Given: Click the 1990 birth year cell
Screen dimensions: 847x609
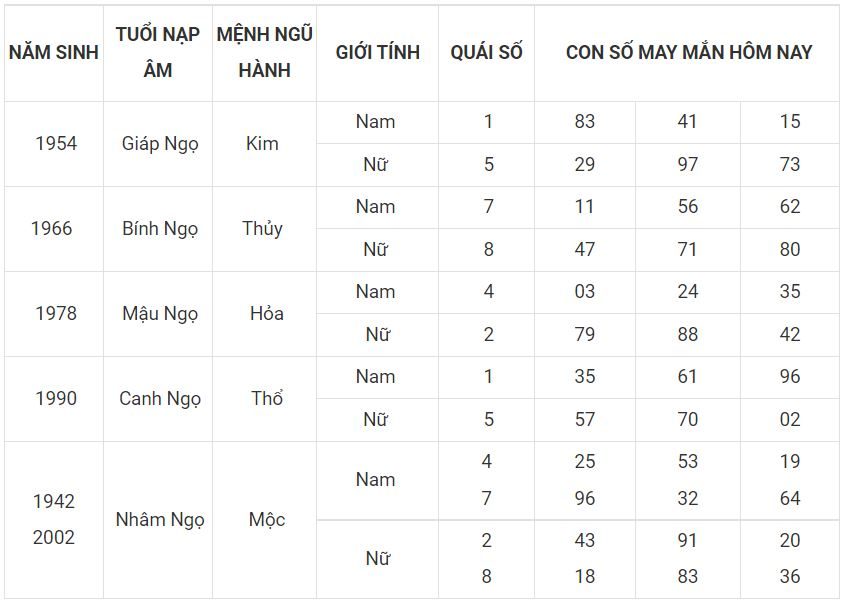Looking at the screenshot, I should (x=56, y=398).
